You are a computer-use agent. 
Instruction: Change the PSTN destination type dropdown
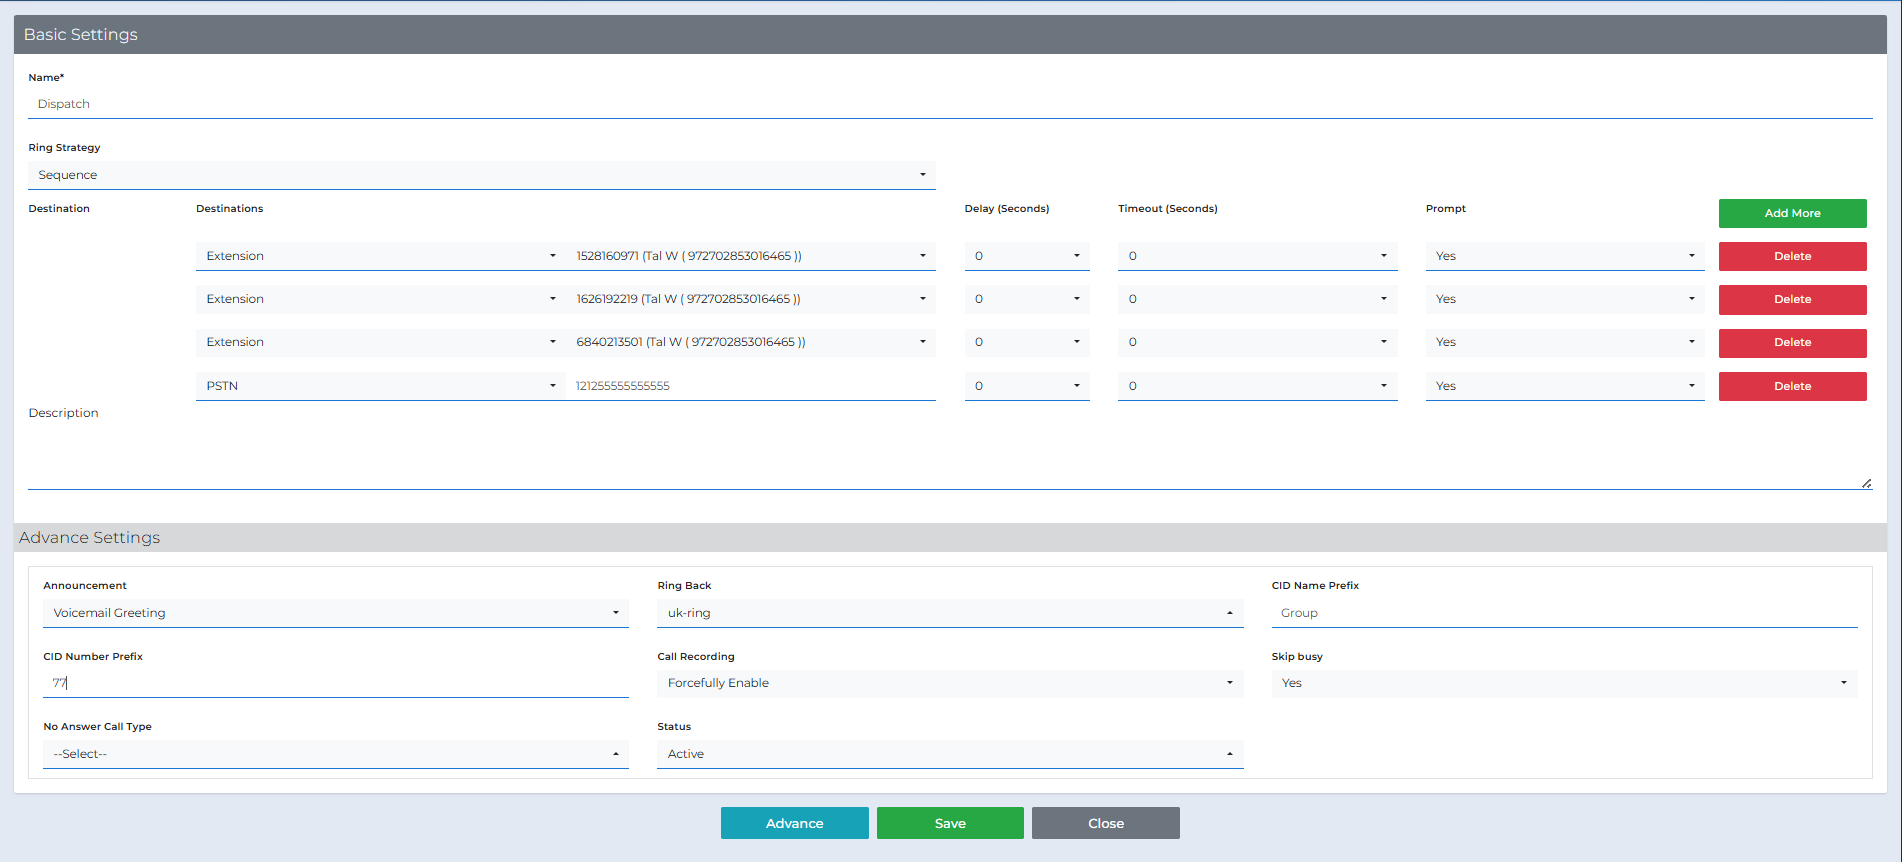coord(380,386)
